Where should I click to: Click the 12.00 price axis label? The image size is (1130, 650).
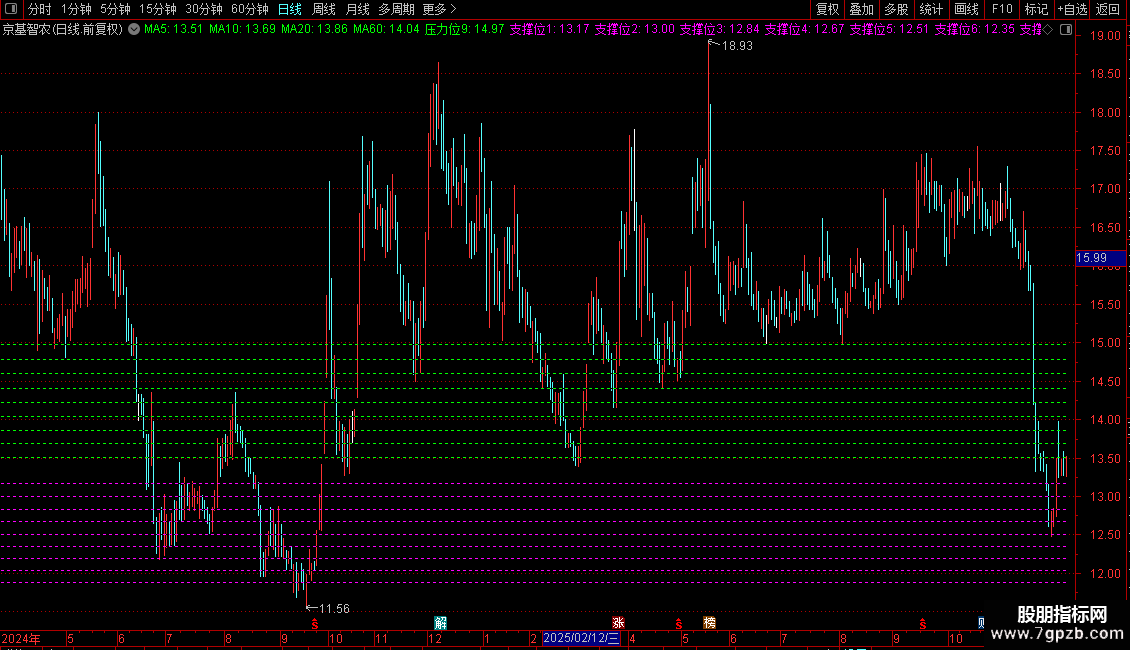coord(1105,574)
